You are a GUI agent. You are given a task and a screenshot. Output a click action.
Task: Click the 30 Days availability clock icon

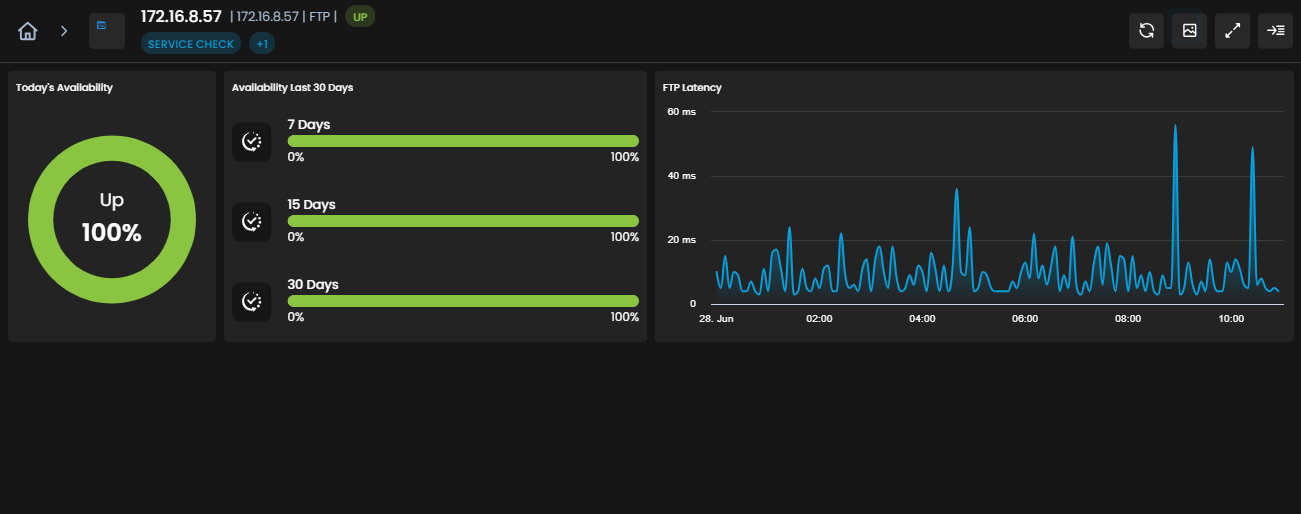click(x=252, y=302)
